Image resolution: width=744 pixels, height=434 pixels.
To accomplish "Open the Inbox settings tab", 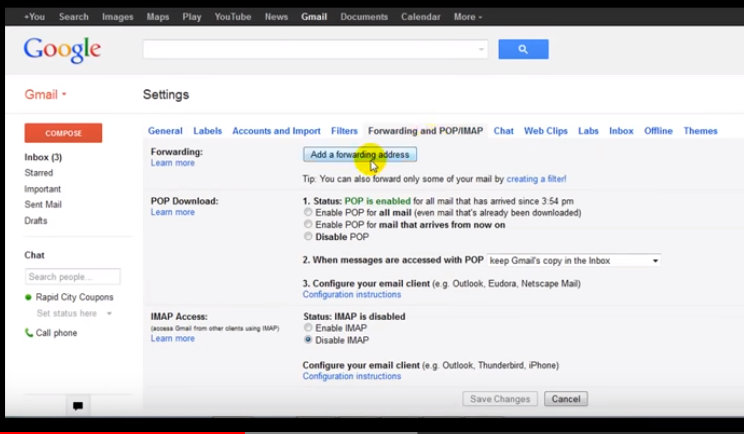I will click(x=621, y=131).
